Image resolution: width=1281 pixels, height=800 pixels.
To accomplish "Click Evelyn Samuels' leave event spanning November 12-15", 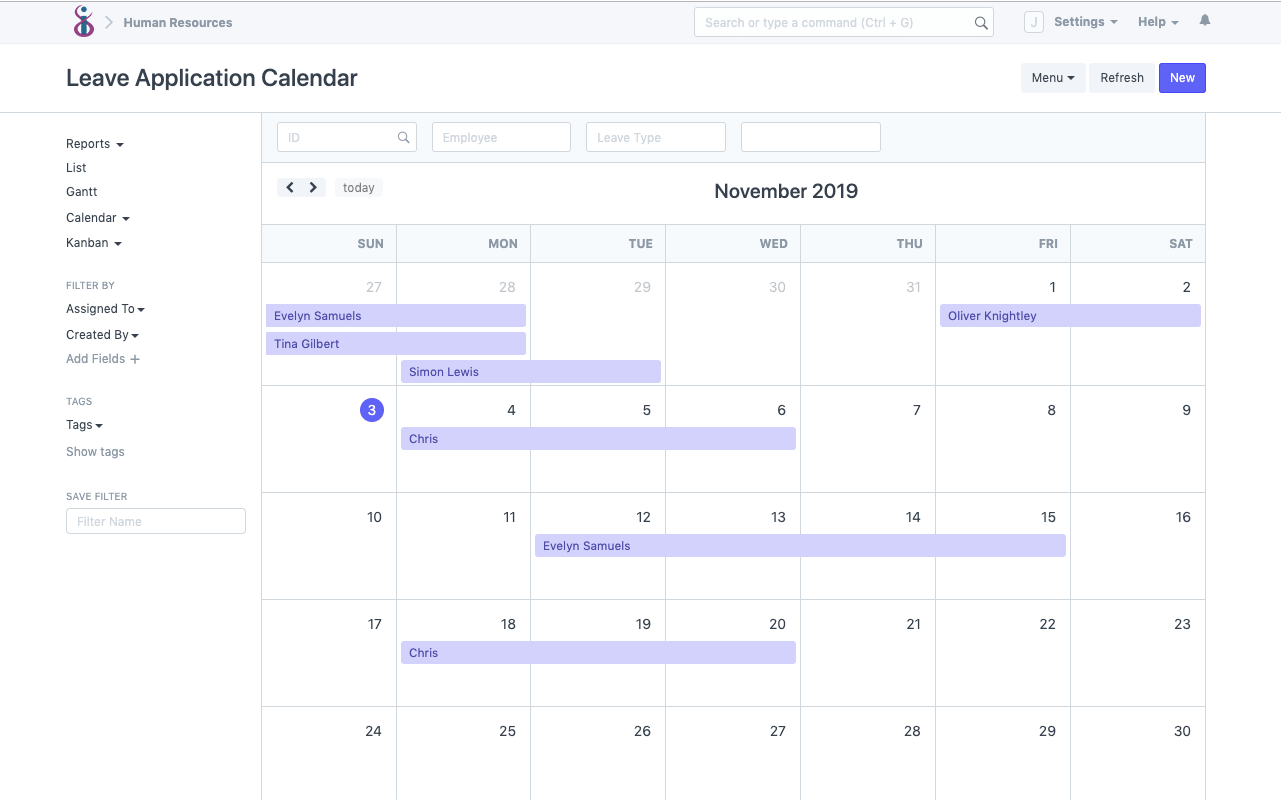I will [x=800, y=545].
